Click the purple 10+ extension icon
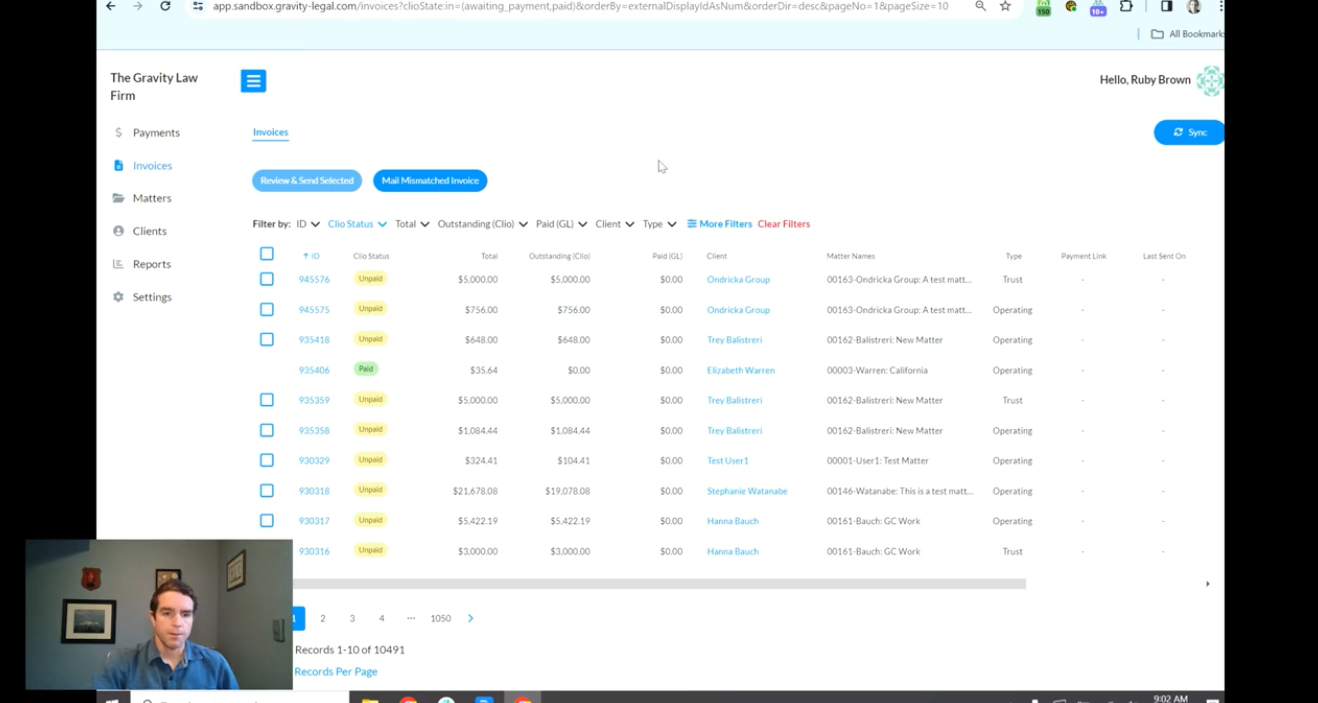Screen dimensions: 1318x703 [1098, 7]
